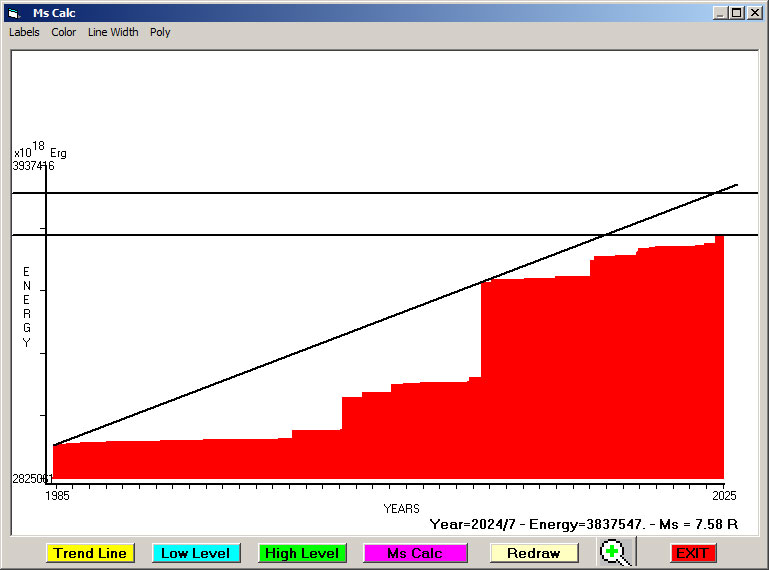The height and width of the screenshot is (570, 769).
Task: Open the Line Width menu
Action: 113,32
